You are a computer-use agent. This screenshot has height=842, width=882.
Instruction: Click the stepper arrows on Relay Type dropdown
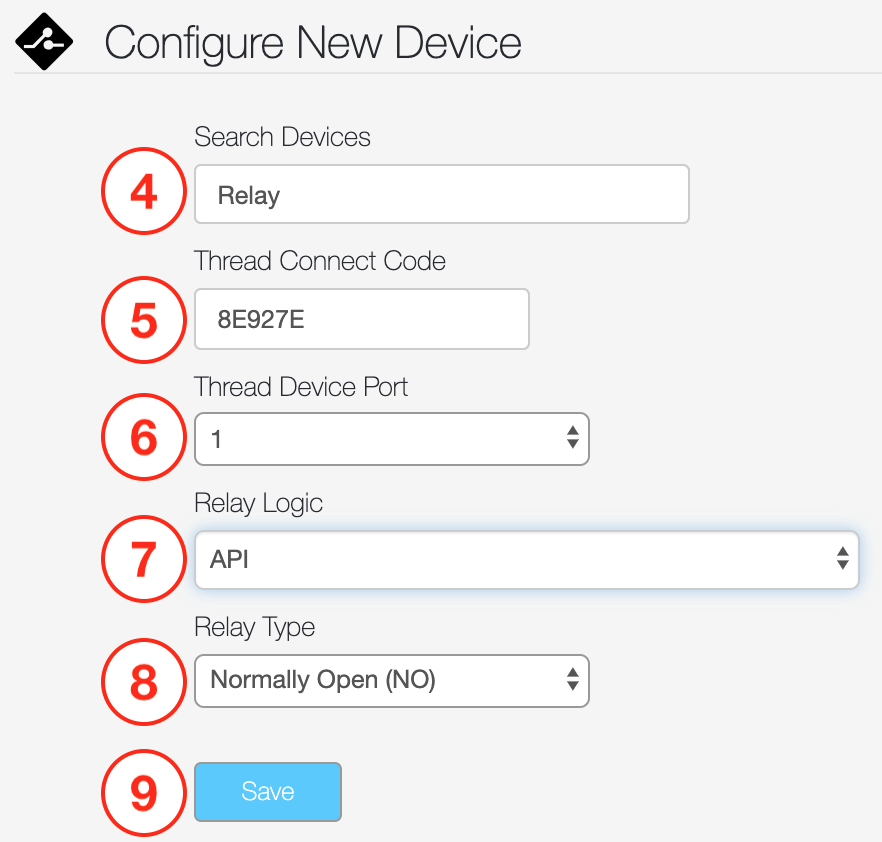point(572,680)
